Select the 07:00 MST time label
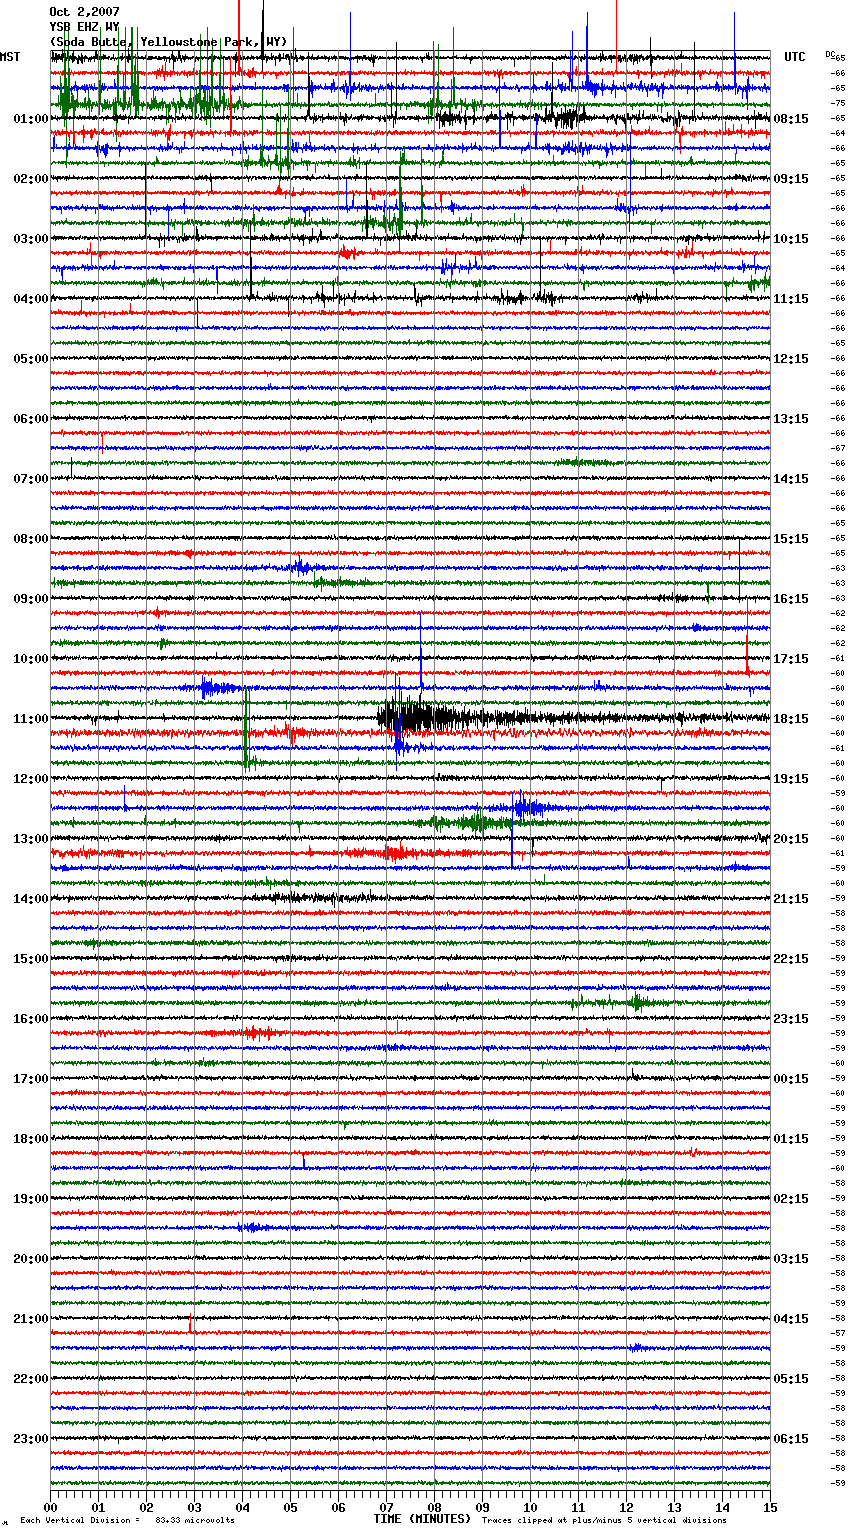 point(31,479)
